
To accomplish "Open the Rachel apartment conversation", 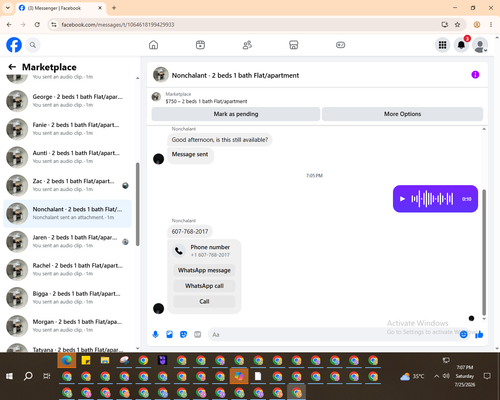I will point(67,270).
